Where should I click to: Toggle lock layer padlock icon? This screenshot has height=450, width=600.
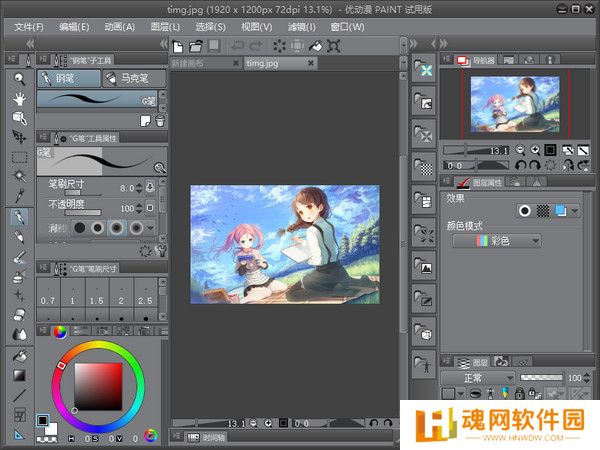click(519, 393)
